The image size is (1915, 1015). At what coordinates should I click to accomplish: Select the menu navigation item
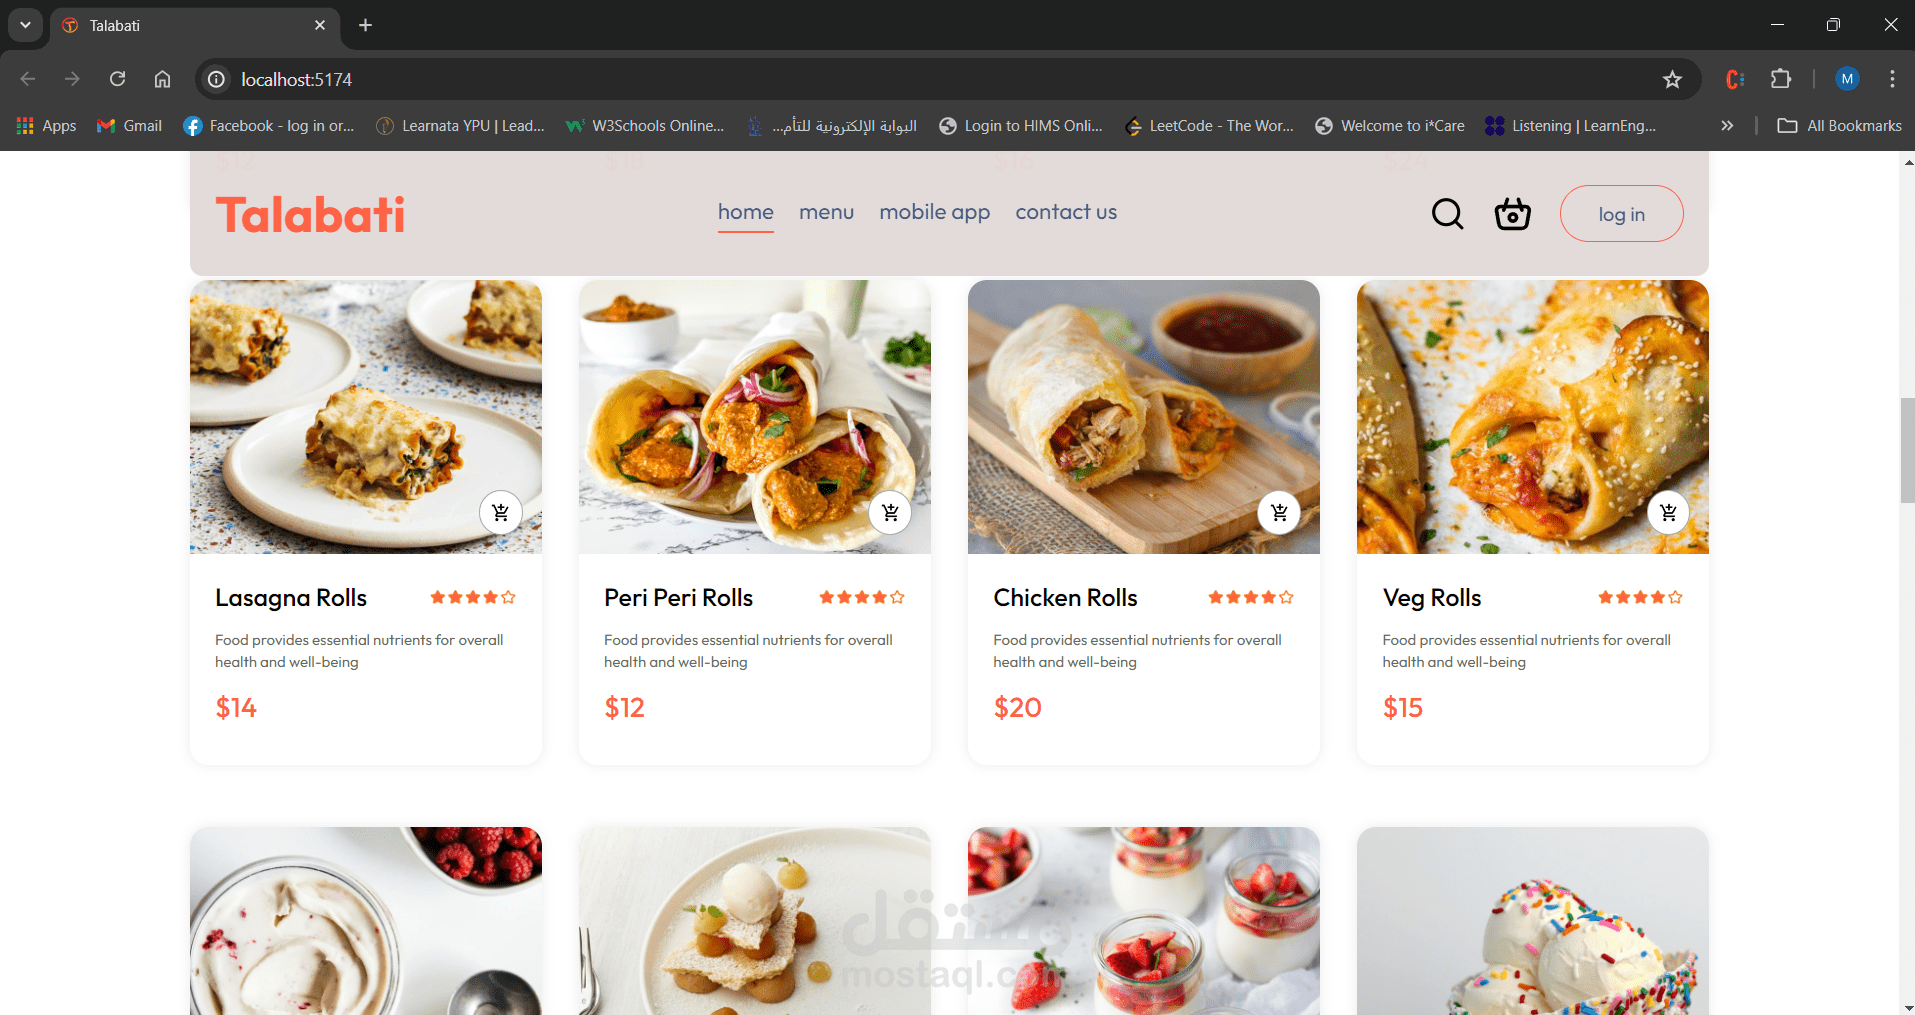(x=826, y=212)
